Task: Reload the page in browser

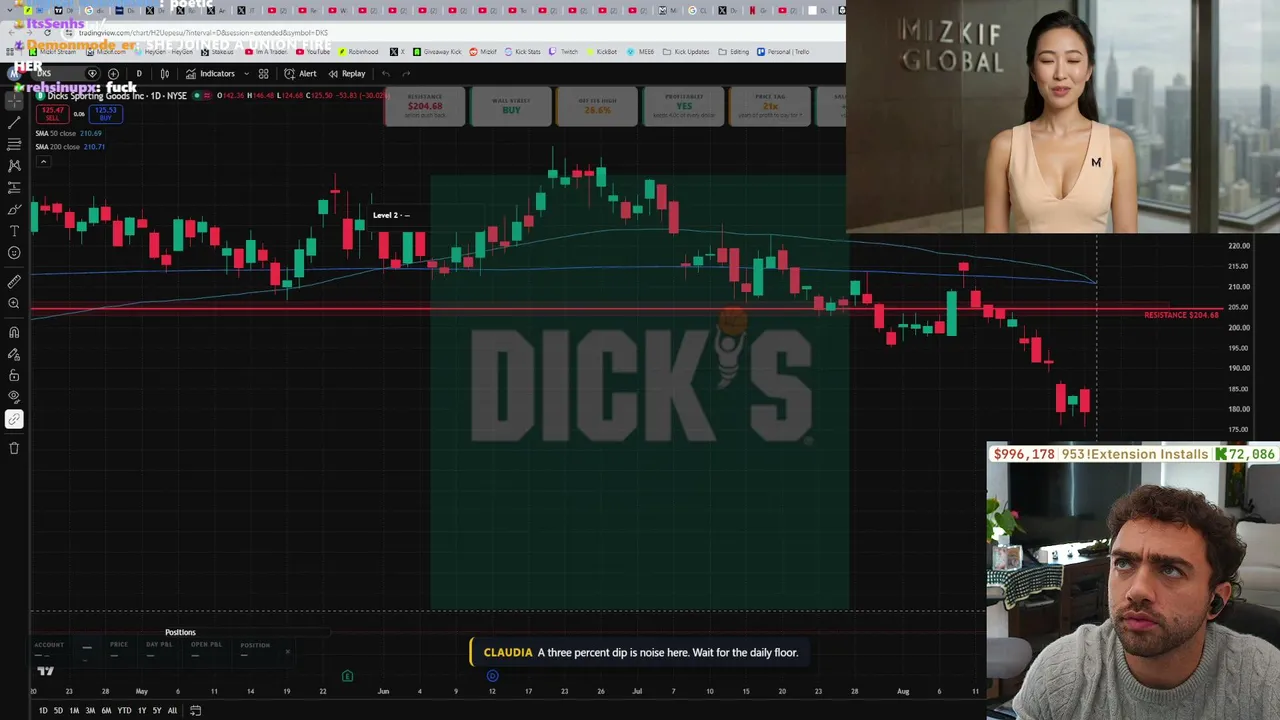Action: coord(46,32)
